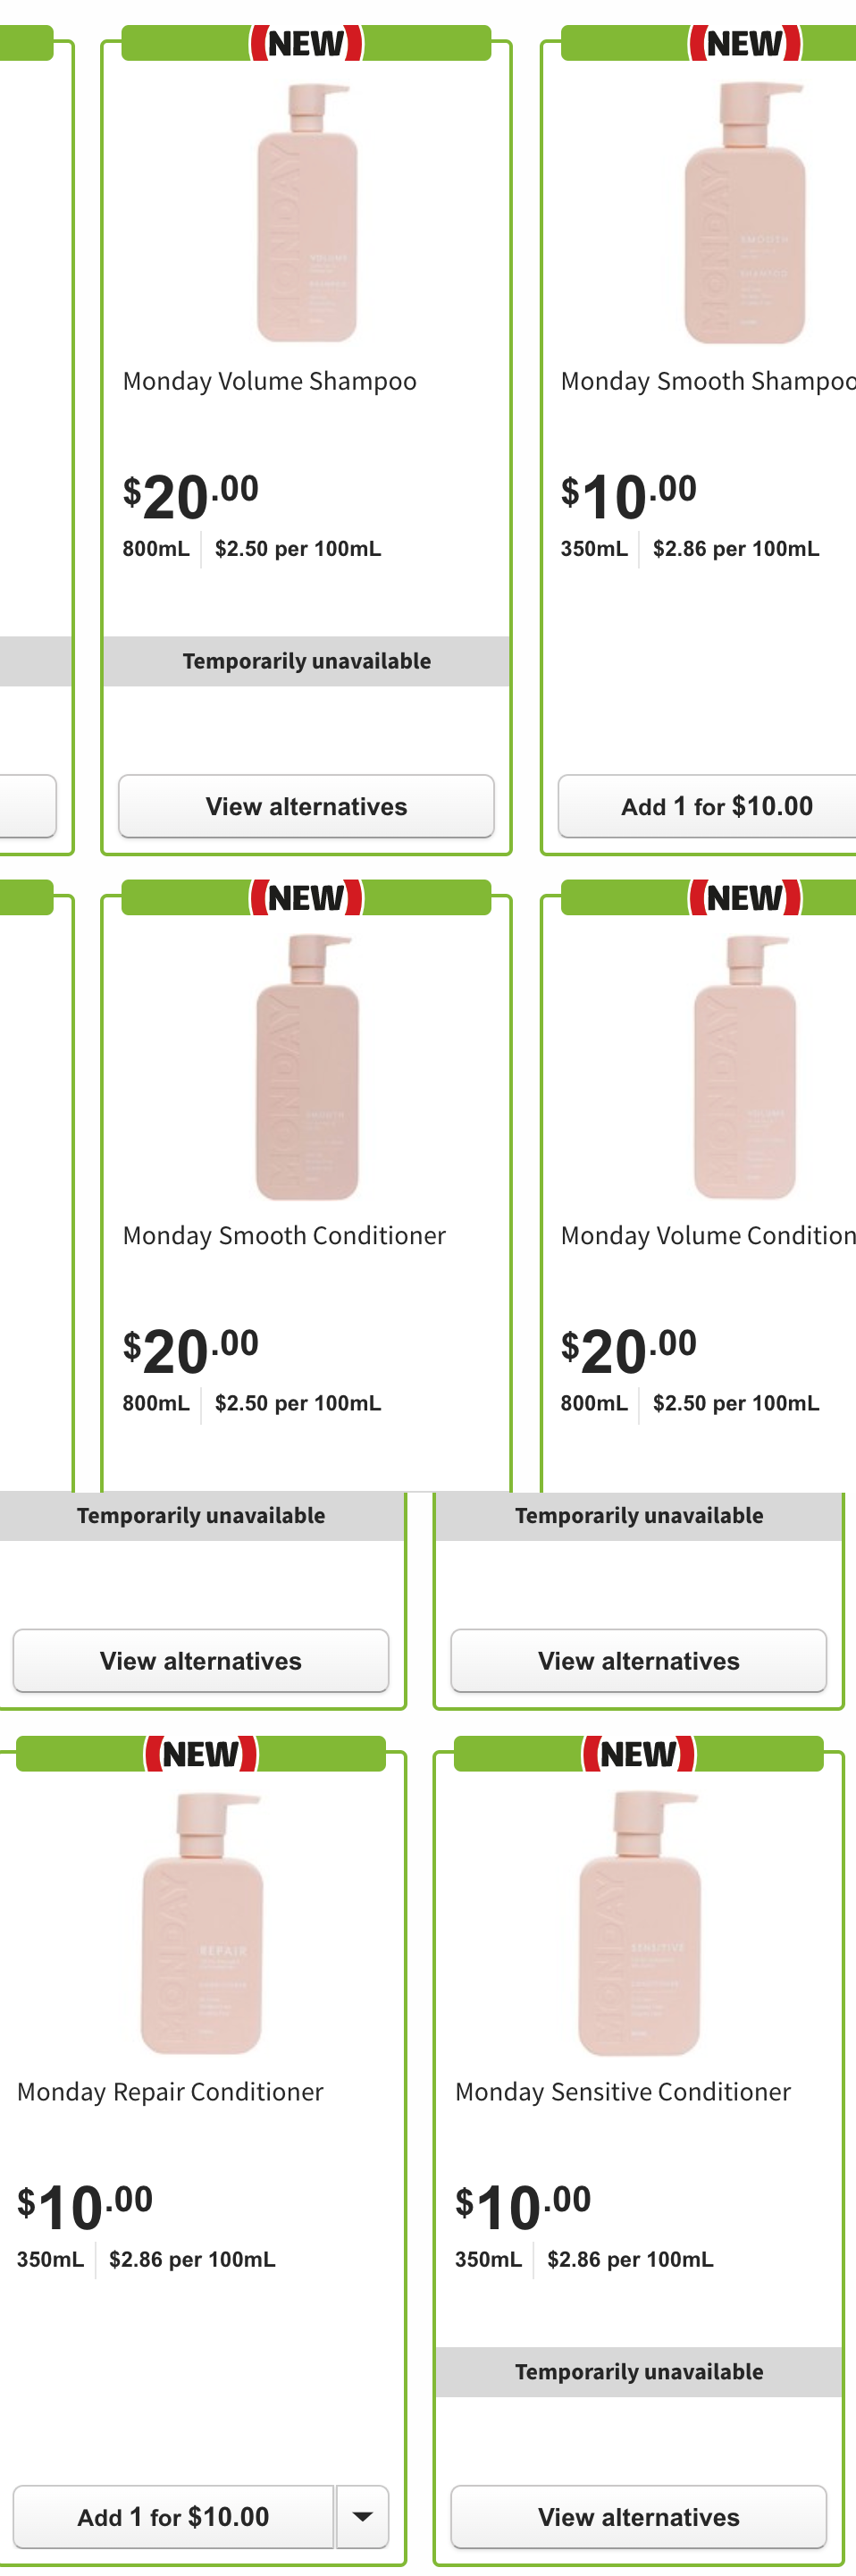The image size is (856, 2576).
Task: Click the NEW badge above Monday Sensitive Conditioner
Action: [x=639, y=1753]
